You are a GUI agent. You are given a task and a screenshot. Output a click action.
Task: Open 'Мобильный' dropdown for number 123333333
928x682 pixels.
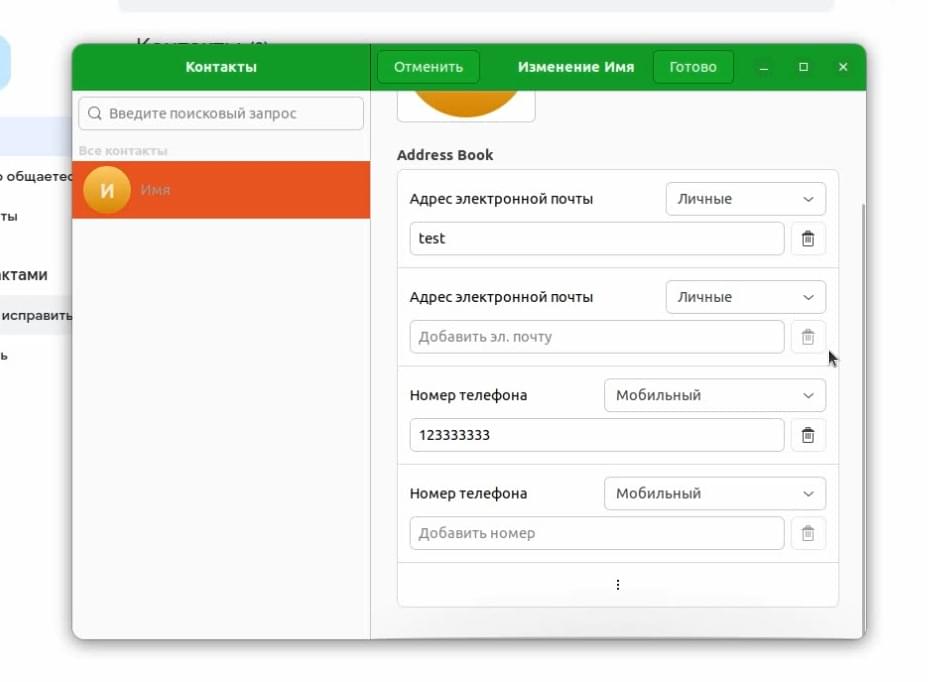tap(715, 395)
